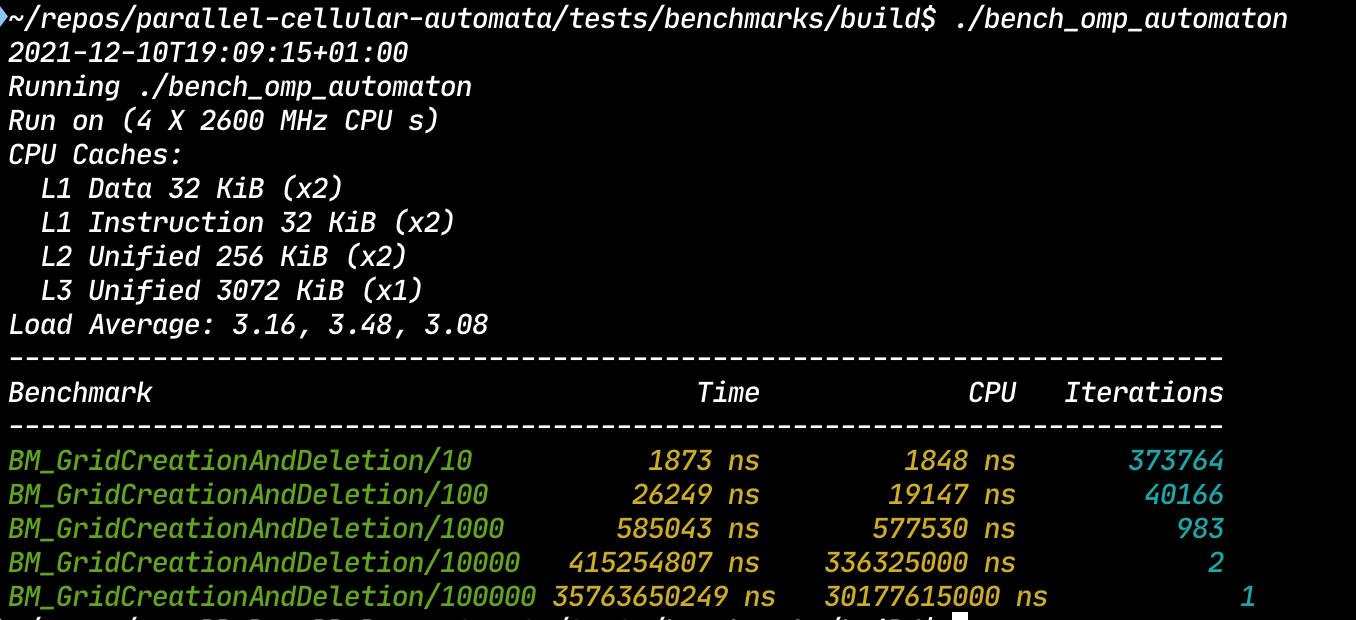
Task: Click the CPU value 336325000 ns
Action: [920, 563]
